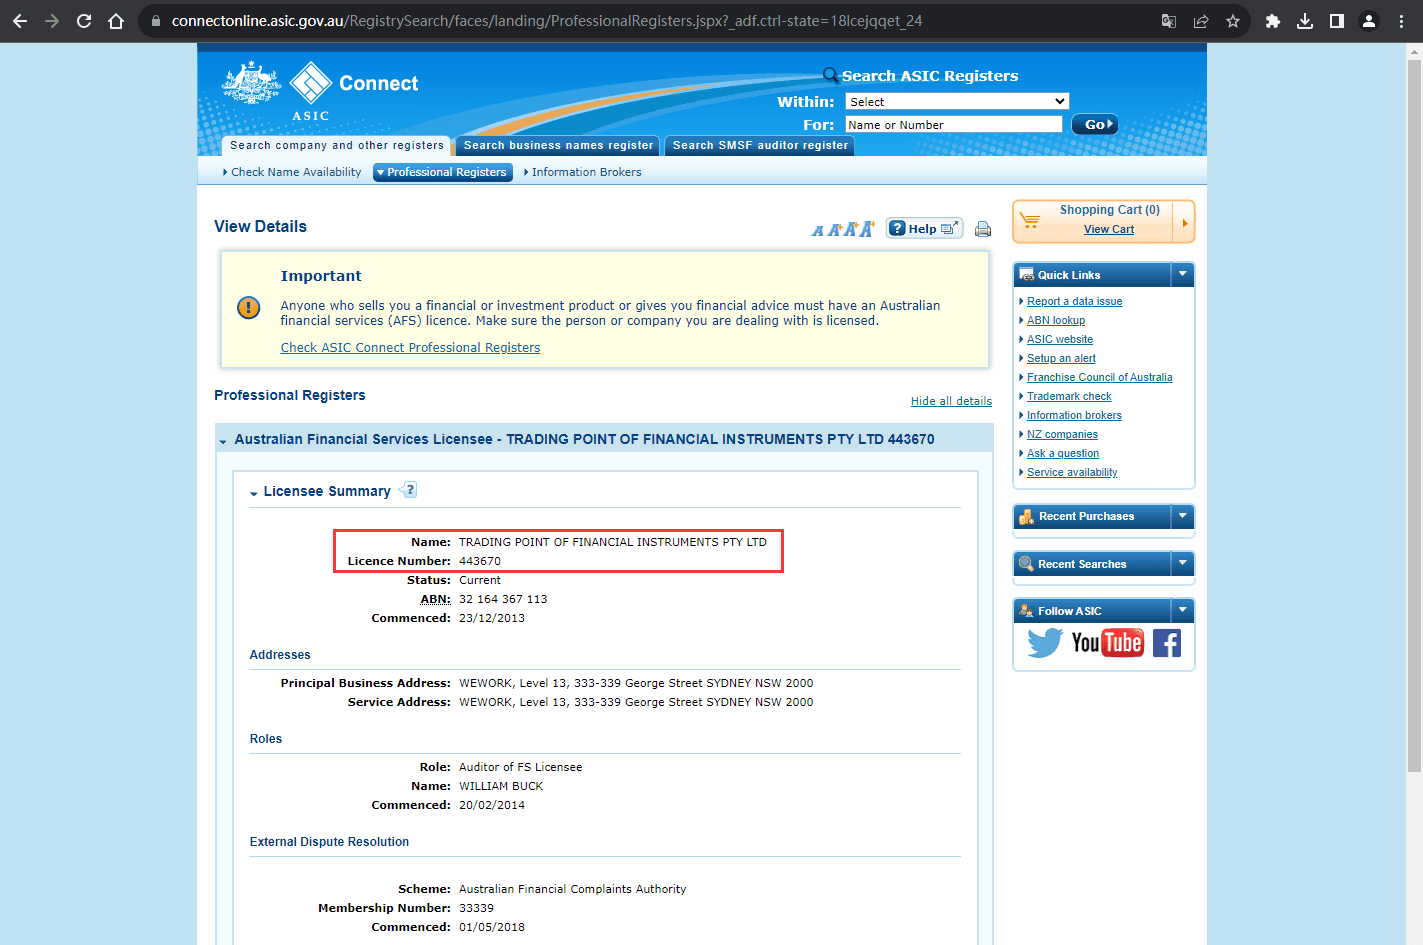Open Search SMSF auditor register tab
Viewport: 1423px width, 945px height.
[760, 146]
